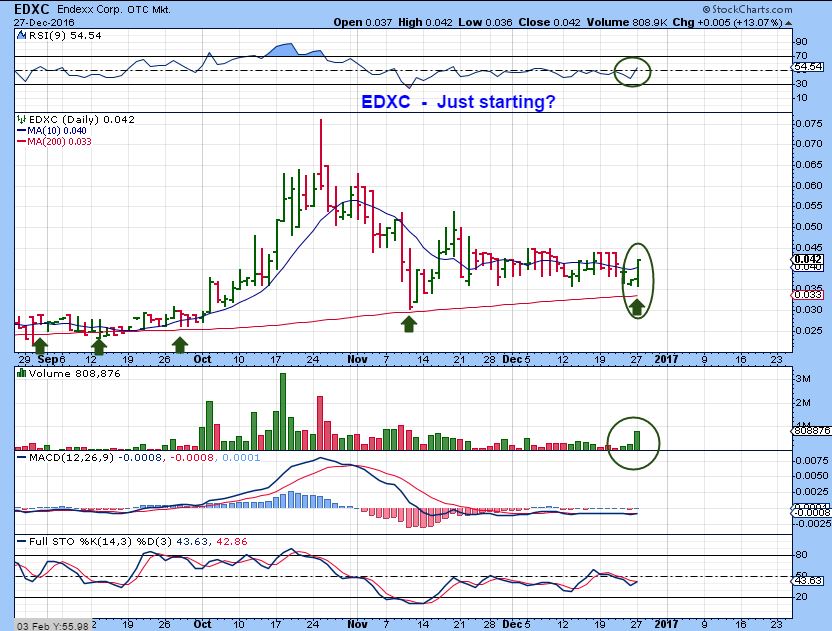Click the blue 0.0001 MACD histogram value

(x=241, y=457)
